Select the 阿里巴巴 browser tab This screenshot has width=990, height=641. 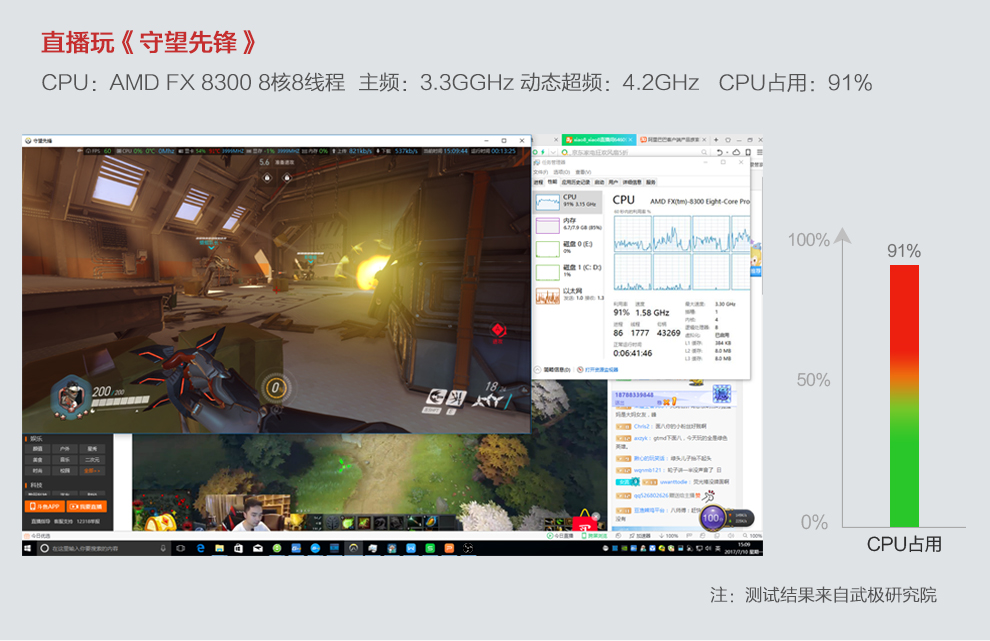(673, 140)
